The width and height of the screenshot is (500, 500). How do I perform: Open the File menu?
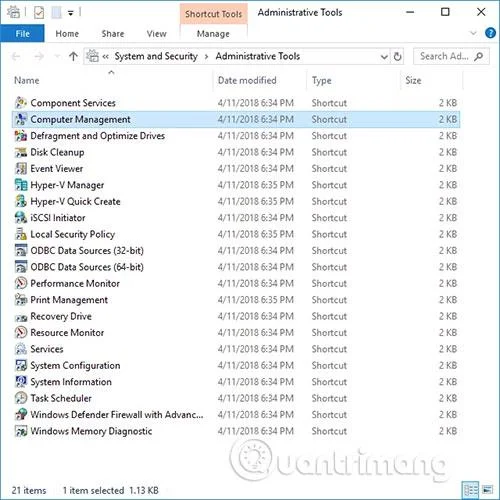(22, 34)
